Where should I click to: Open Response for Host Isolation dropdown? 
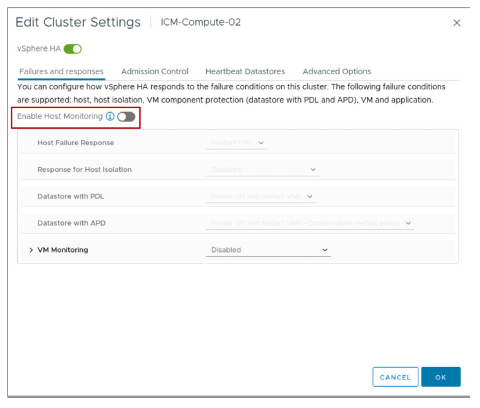pos(262,170)
